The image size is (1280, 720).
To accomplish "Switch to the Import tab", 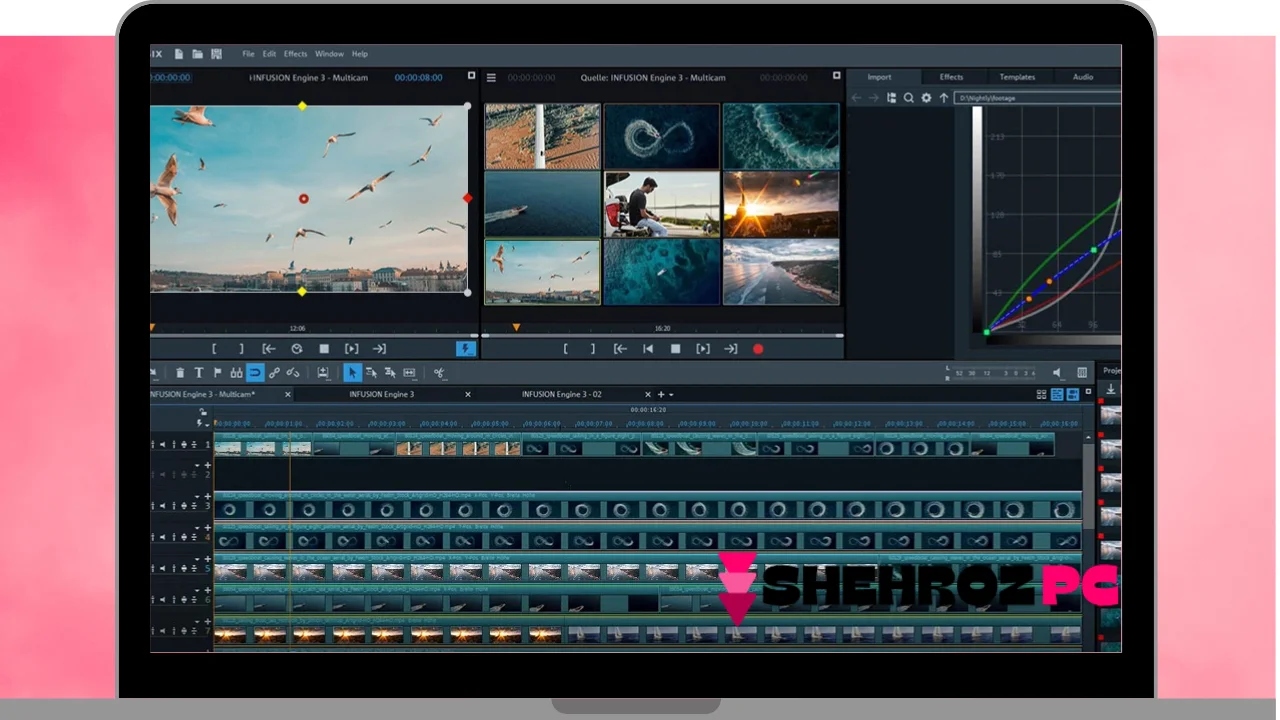I will 880,77.
